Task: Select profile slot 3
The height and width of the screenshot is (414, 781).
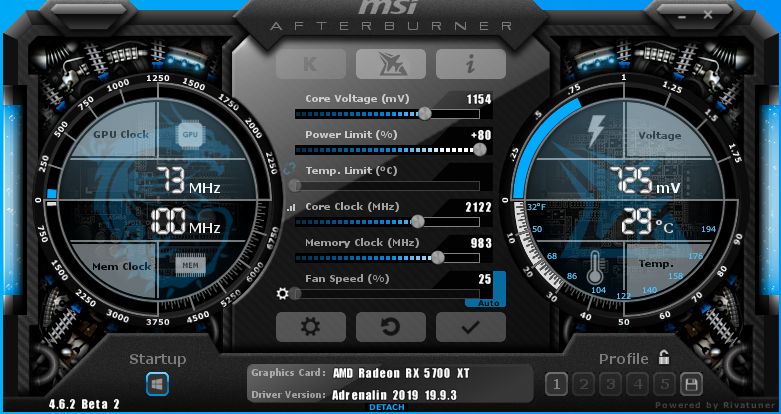Action: tap(611, 384)
